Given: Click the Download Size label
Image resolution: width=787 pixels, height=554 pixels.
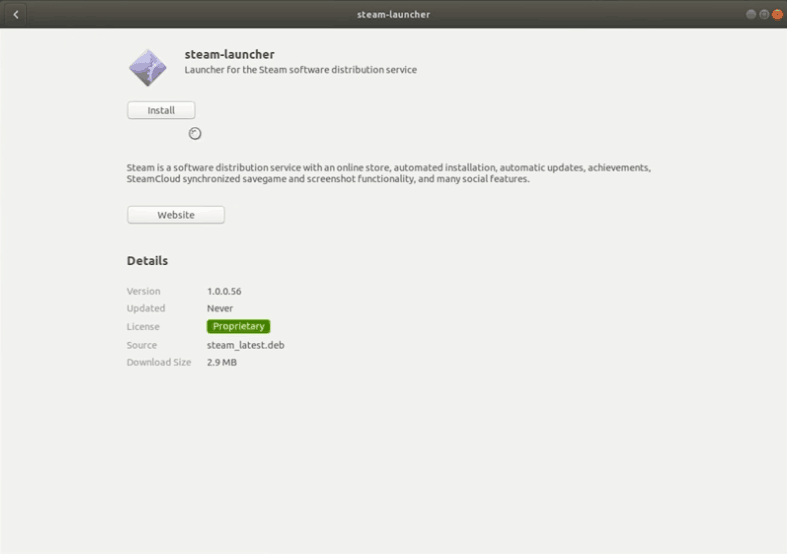Looking at the screenshot, I should (159, 362).
